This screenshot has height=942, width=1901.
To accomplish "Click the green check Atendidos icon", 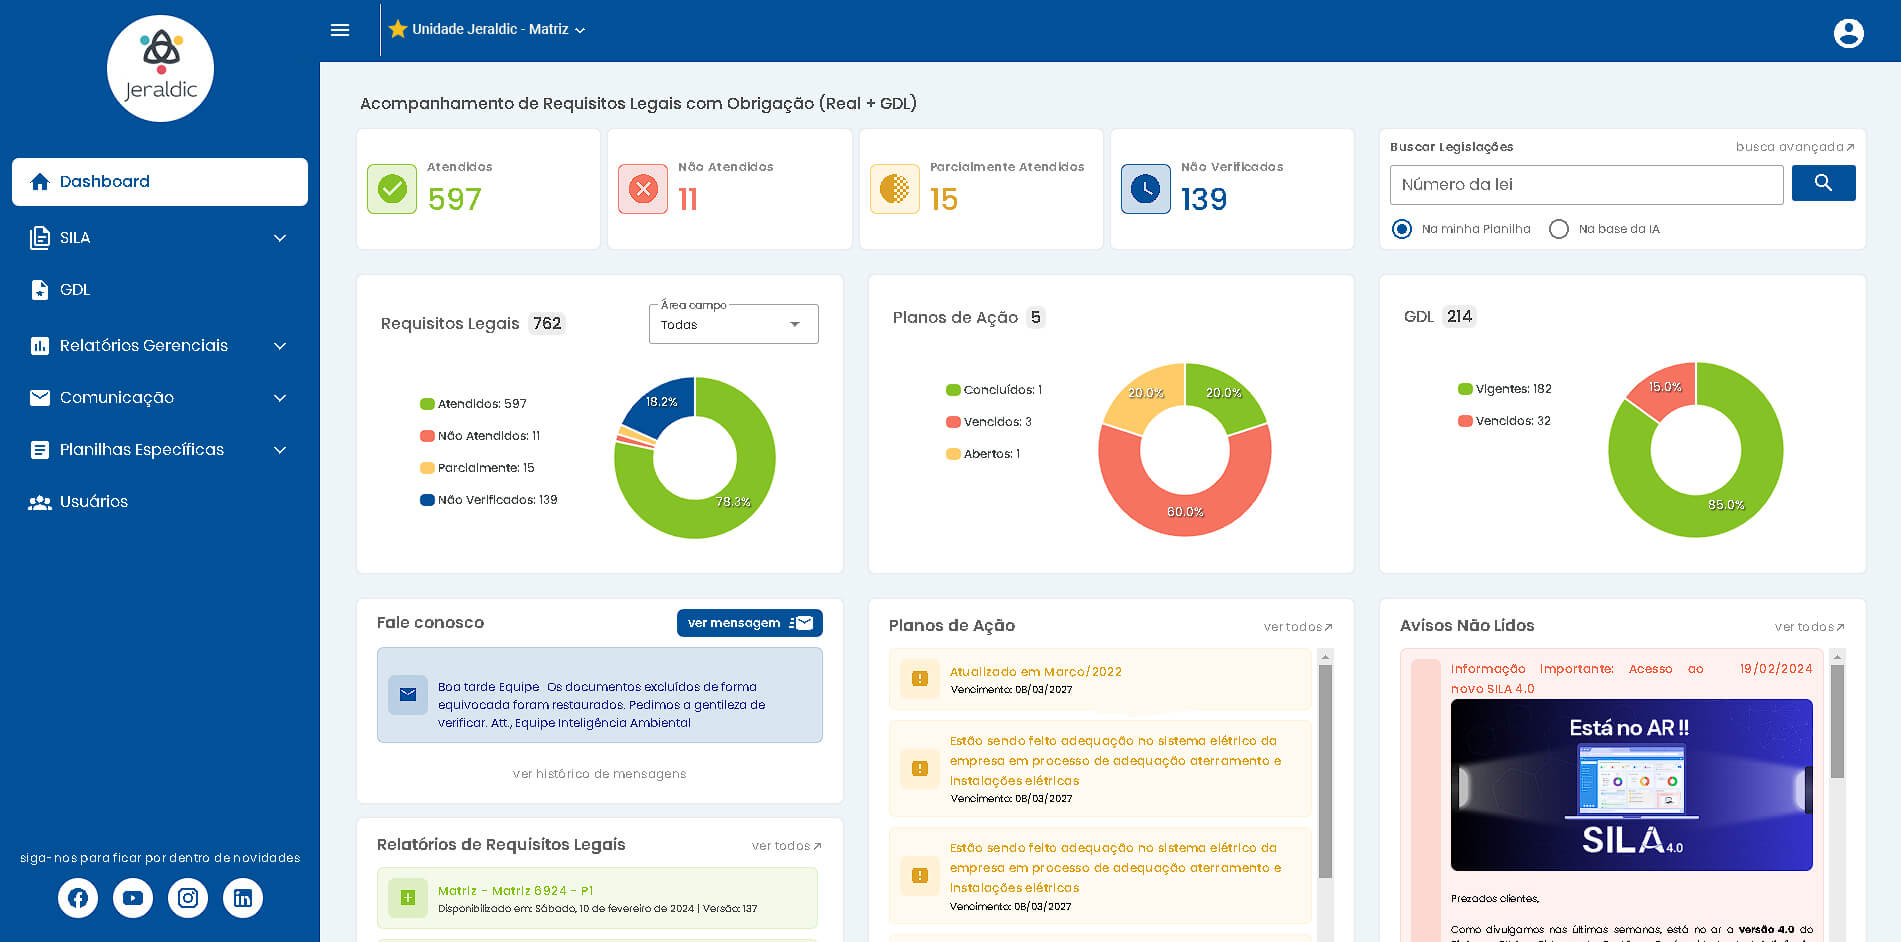I will pyautogui.click(x=392, y=189).
